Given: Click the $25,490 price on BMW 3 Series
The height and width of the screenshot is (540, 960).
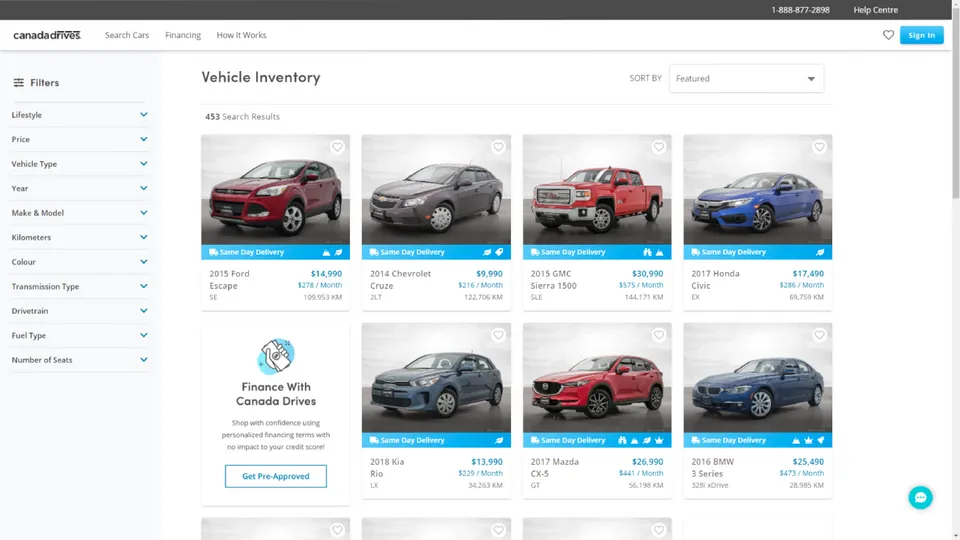Looking at the screenshot, I should coord(808,462).
